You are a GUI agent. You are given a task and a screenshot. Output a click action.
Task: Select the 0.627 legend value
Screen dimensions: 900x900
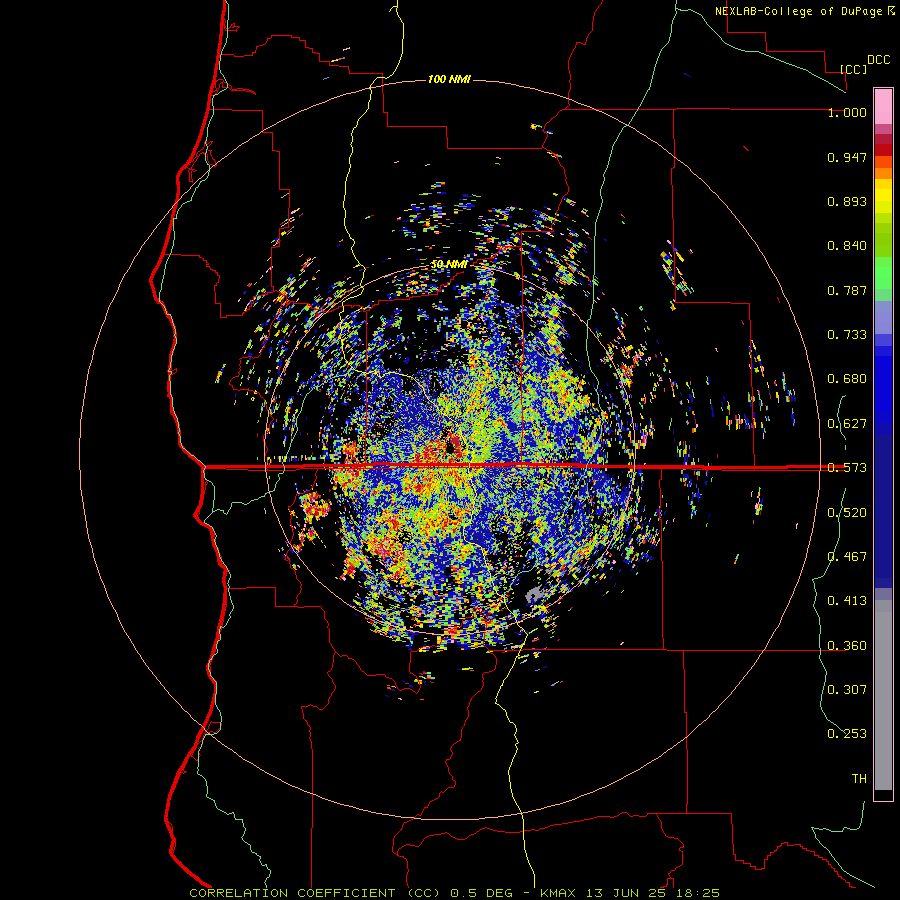[847, 424]
